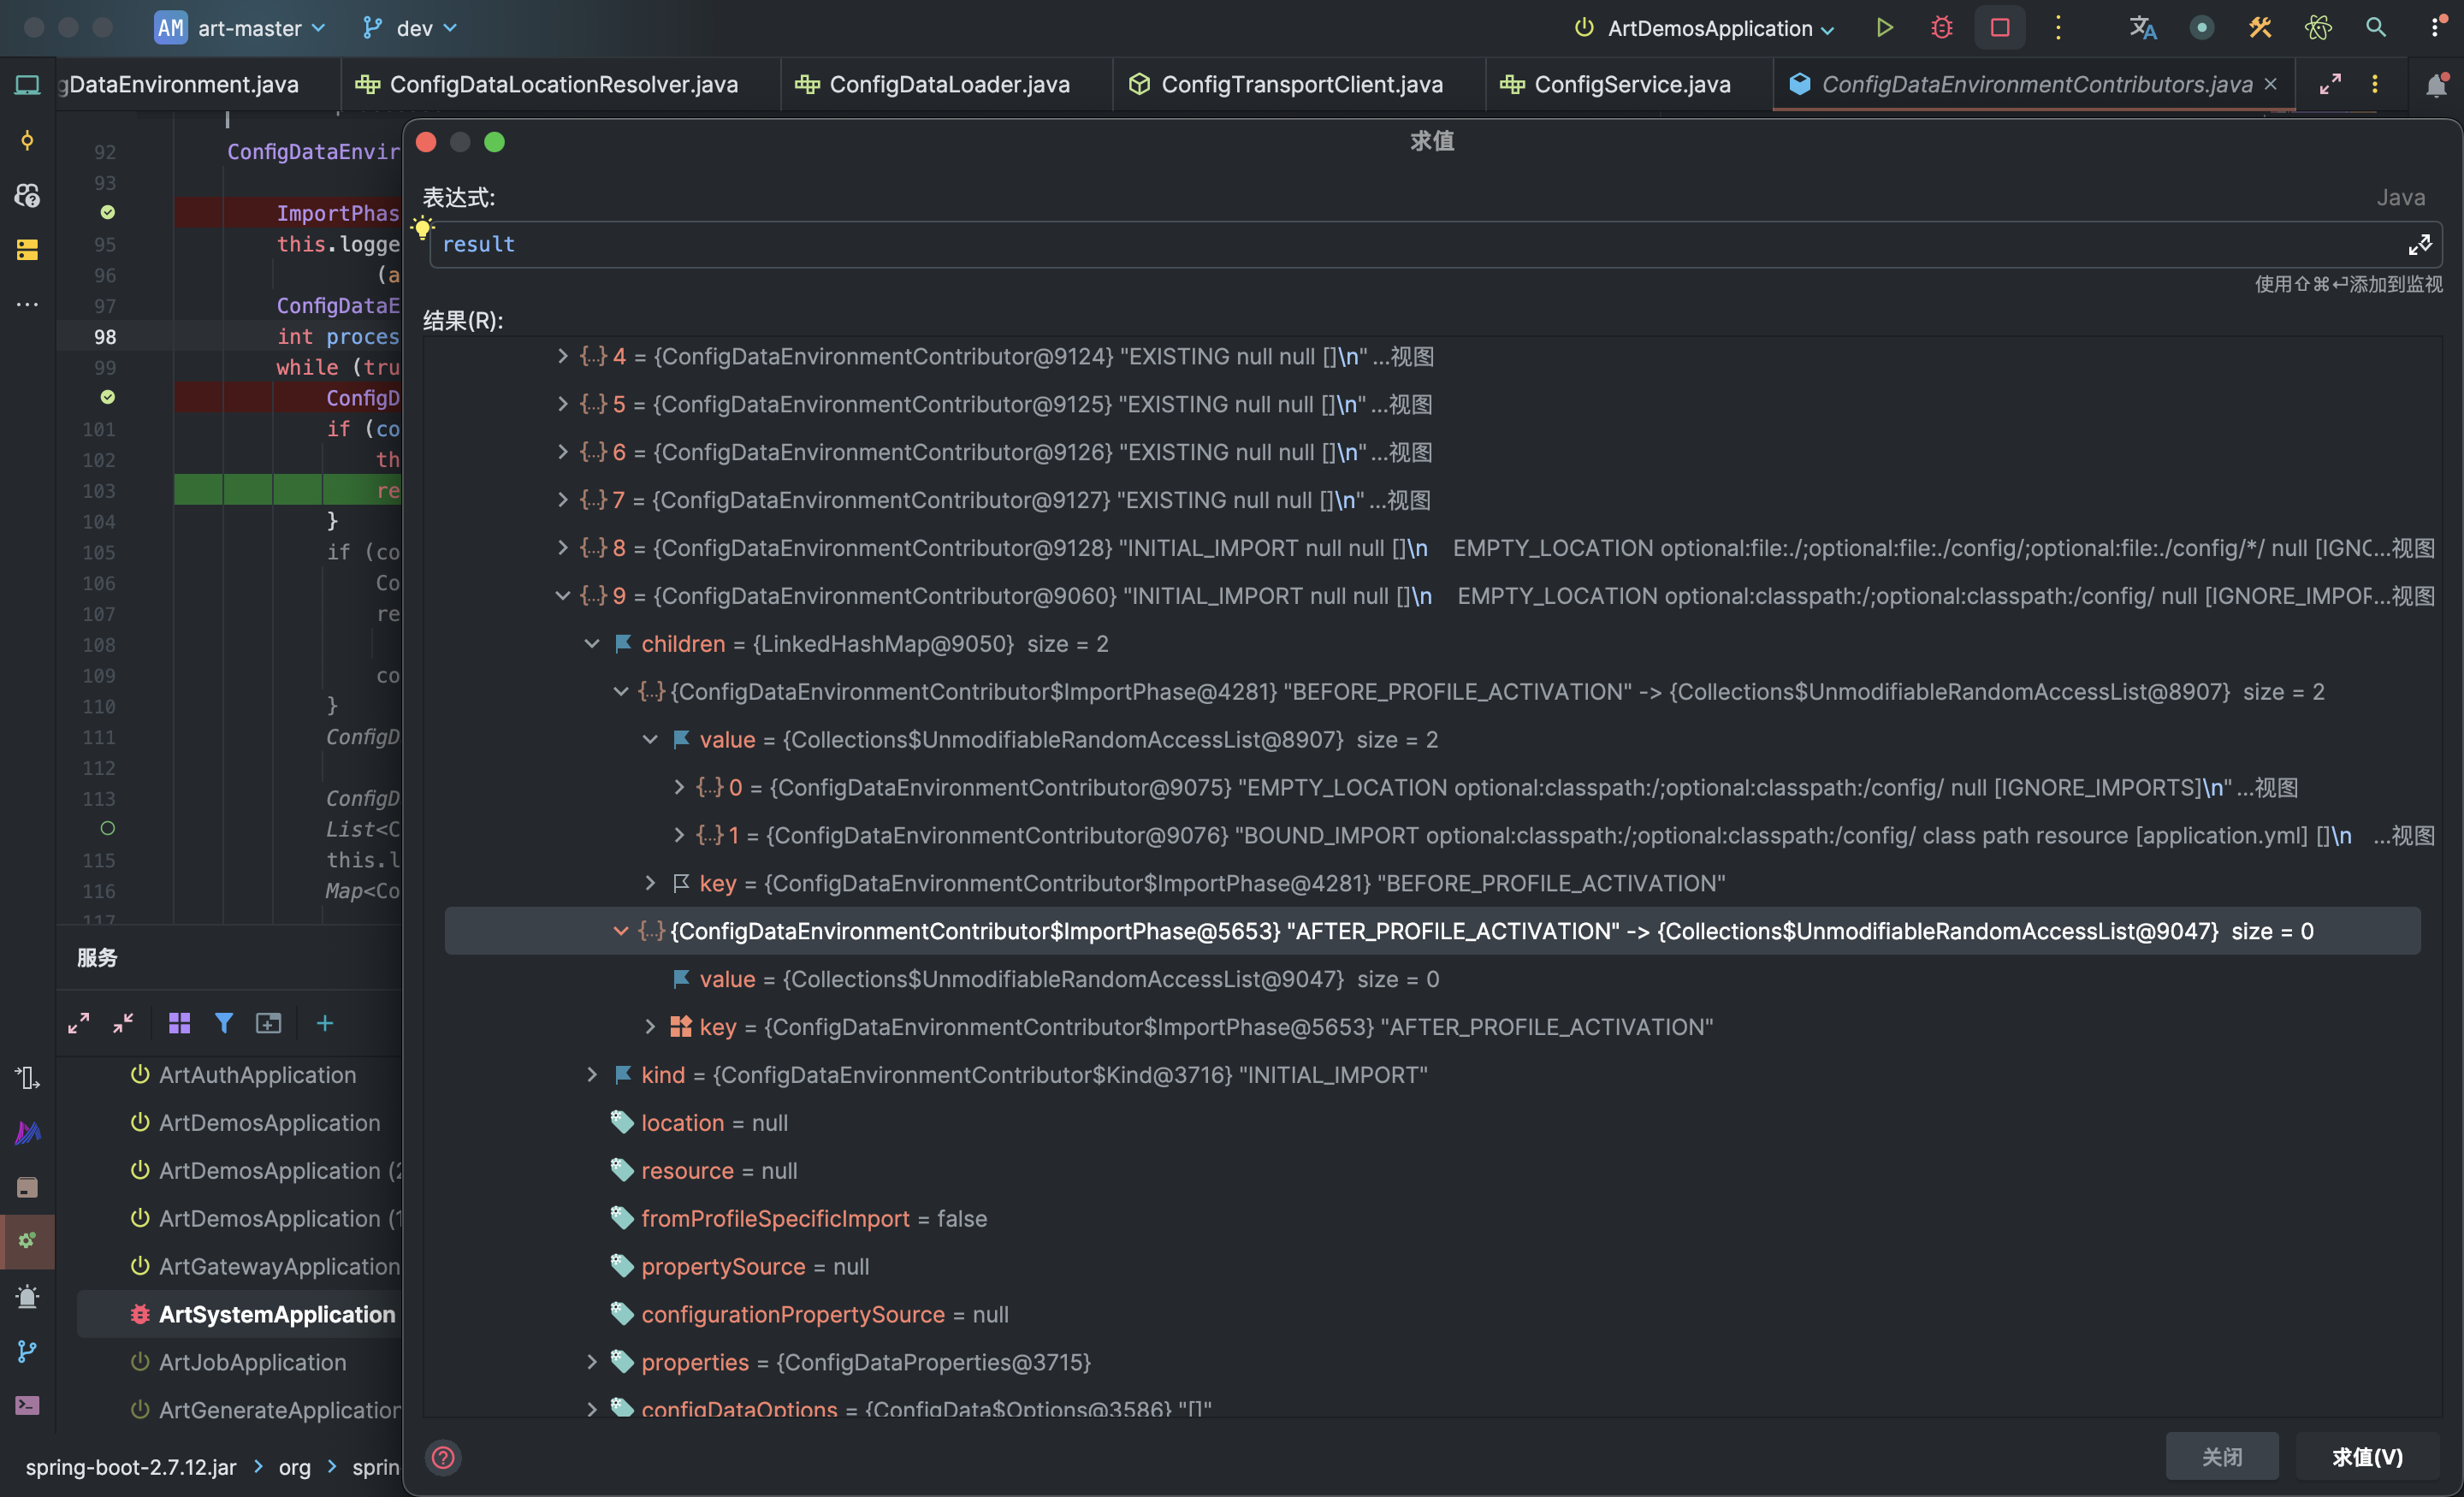
Task: Open the Search Everywhere magnifier
Action: (2375, 28)
